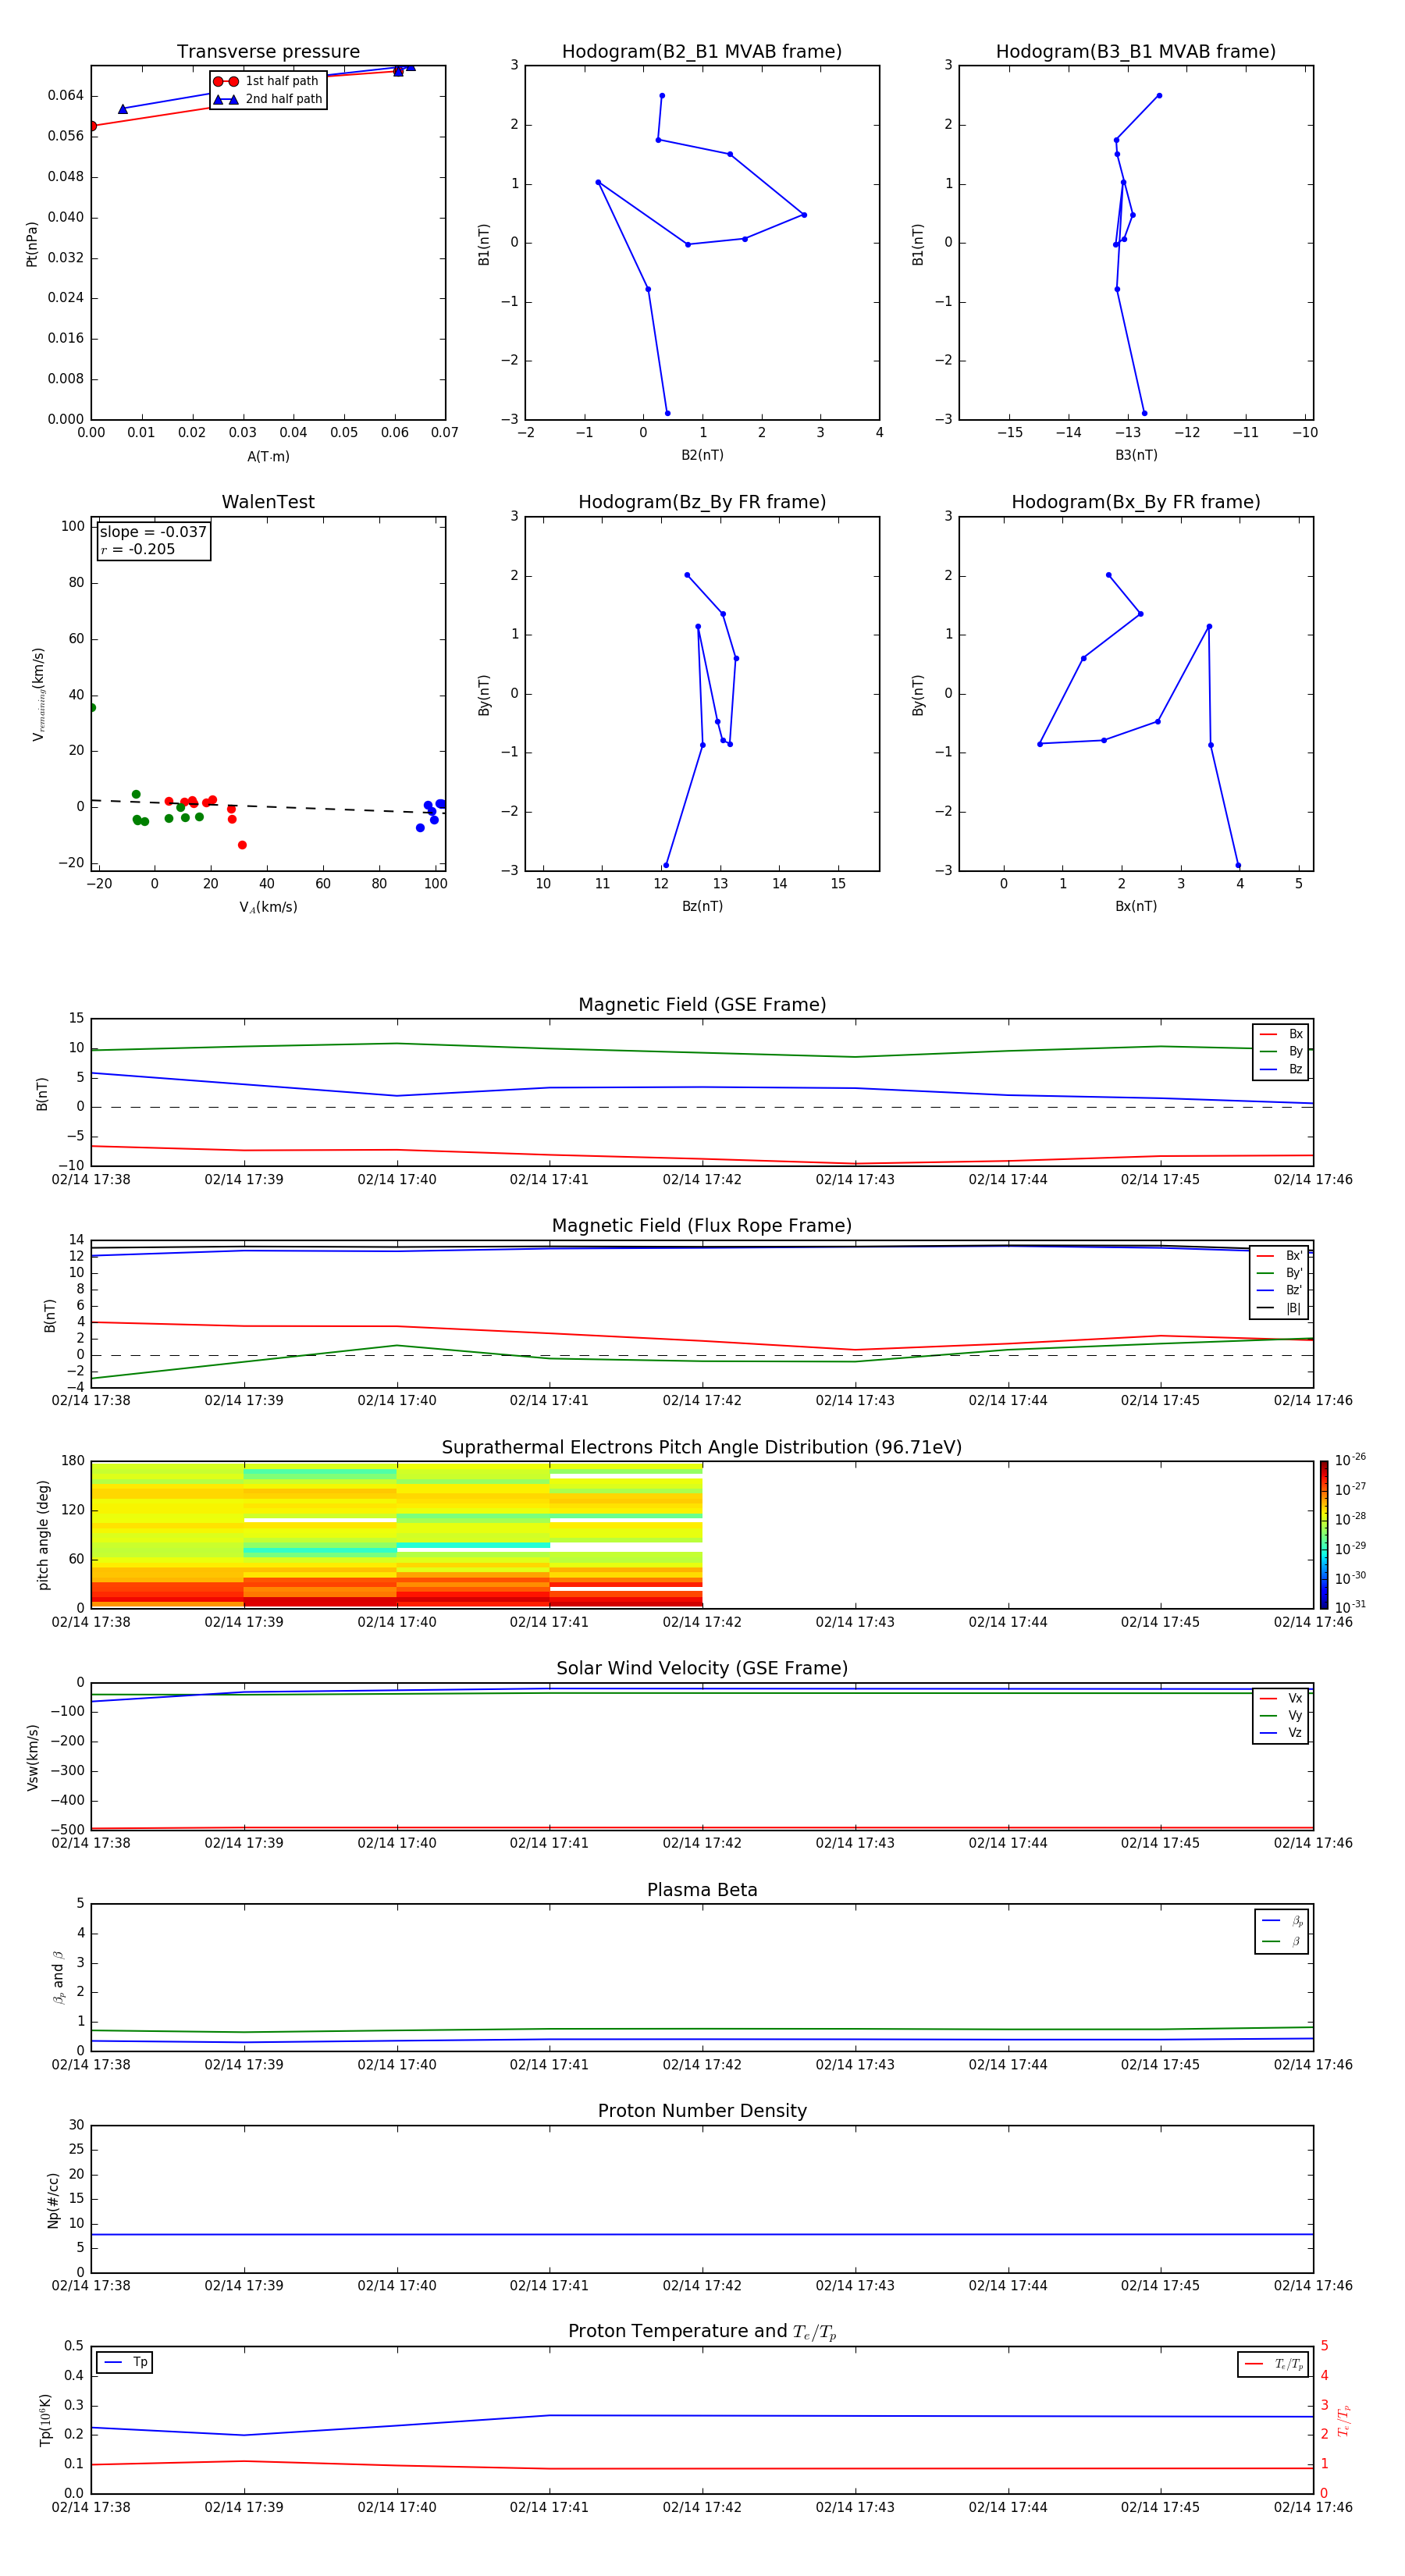Click the 'Vsw(km/s)' axis label
Image resolution: width=1405 pixels, height=2576 pixels.
coord(33,1757)
